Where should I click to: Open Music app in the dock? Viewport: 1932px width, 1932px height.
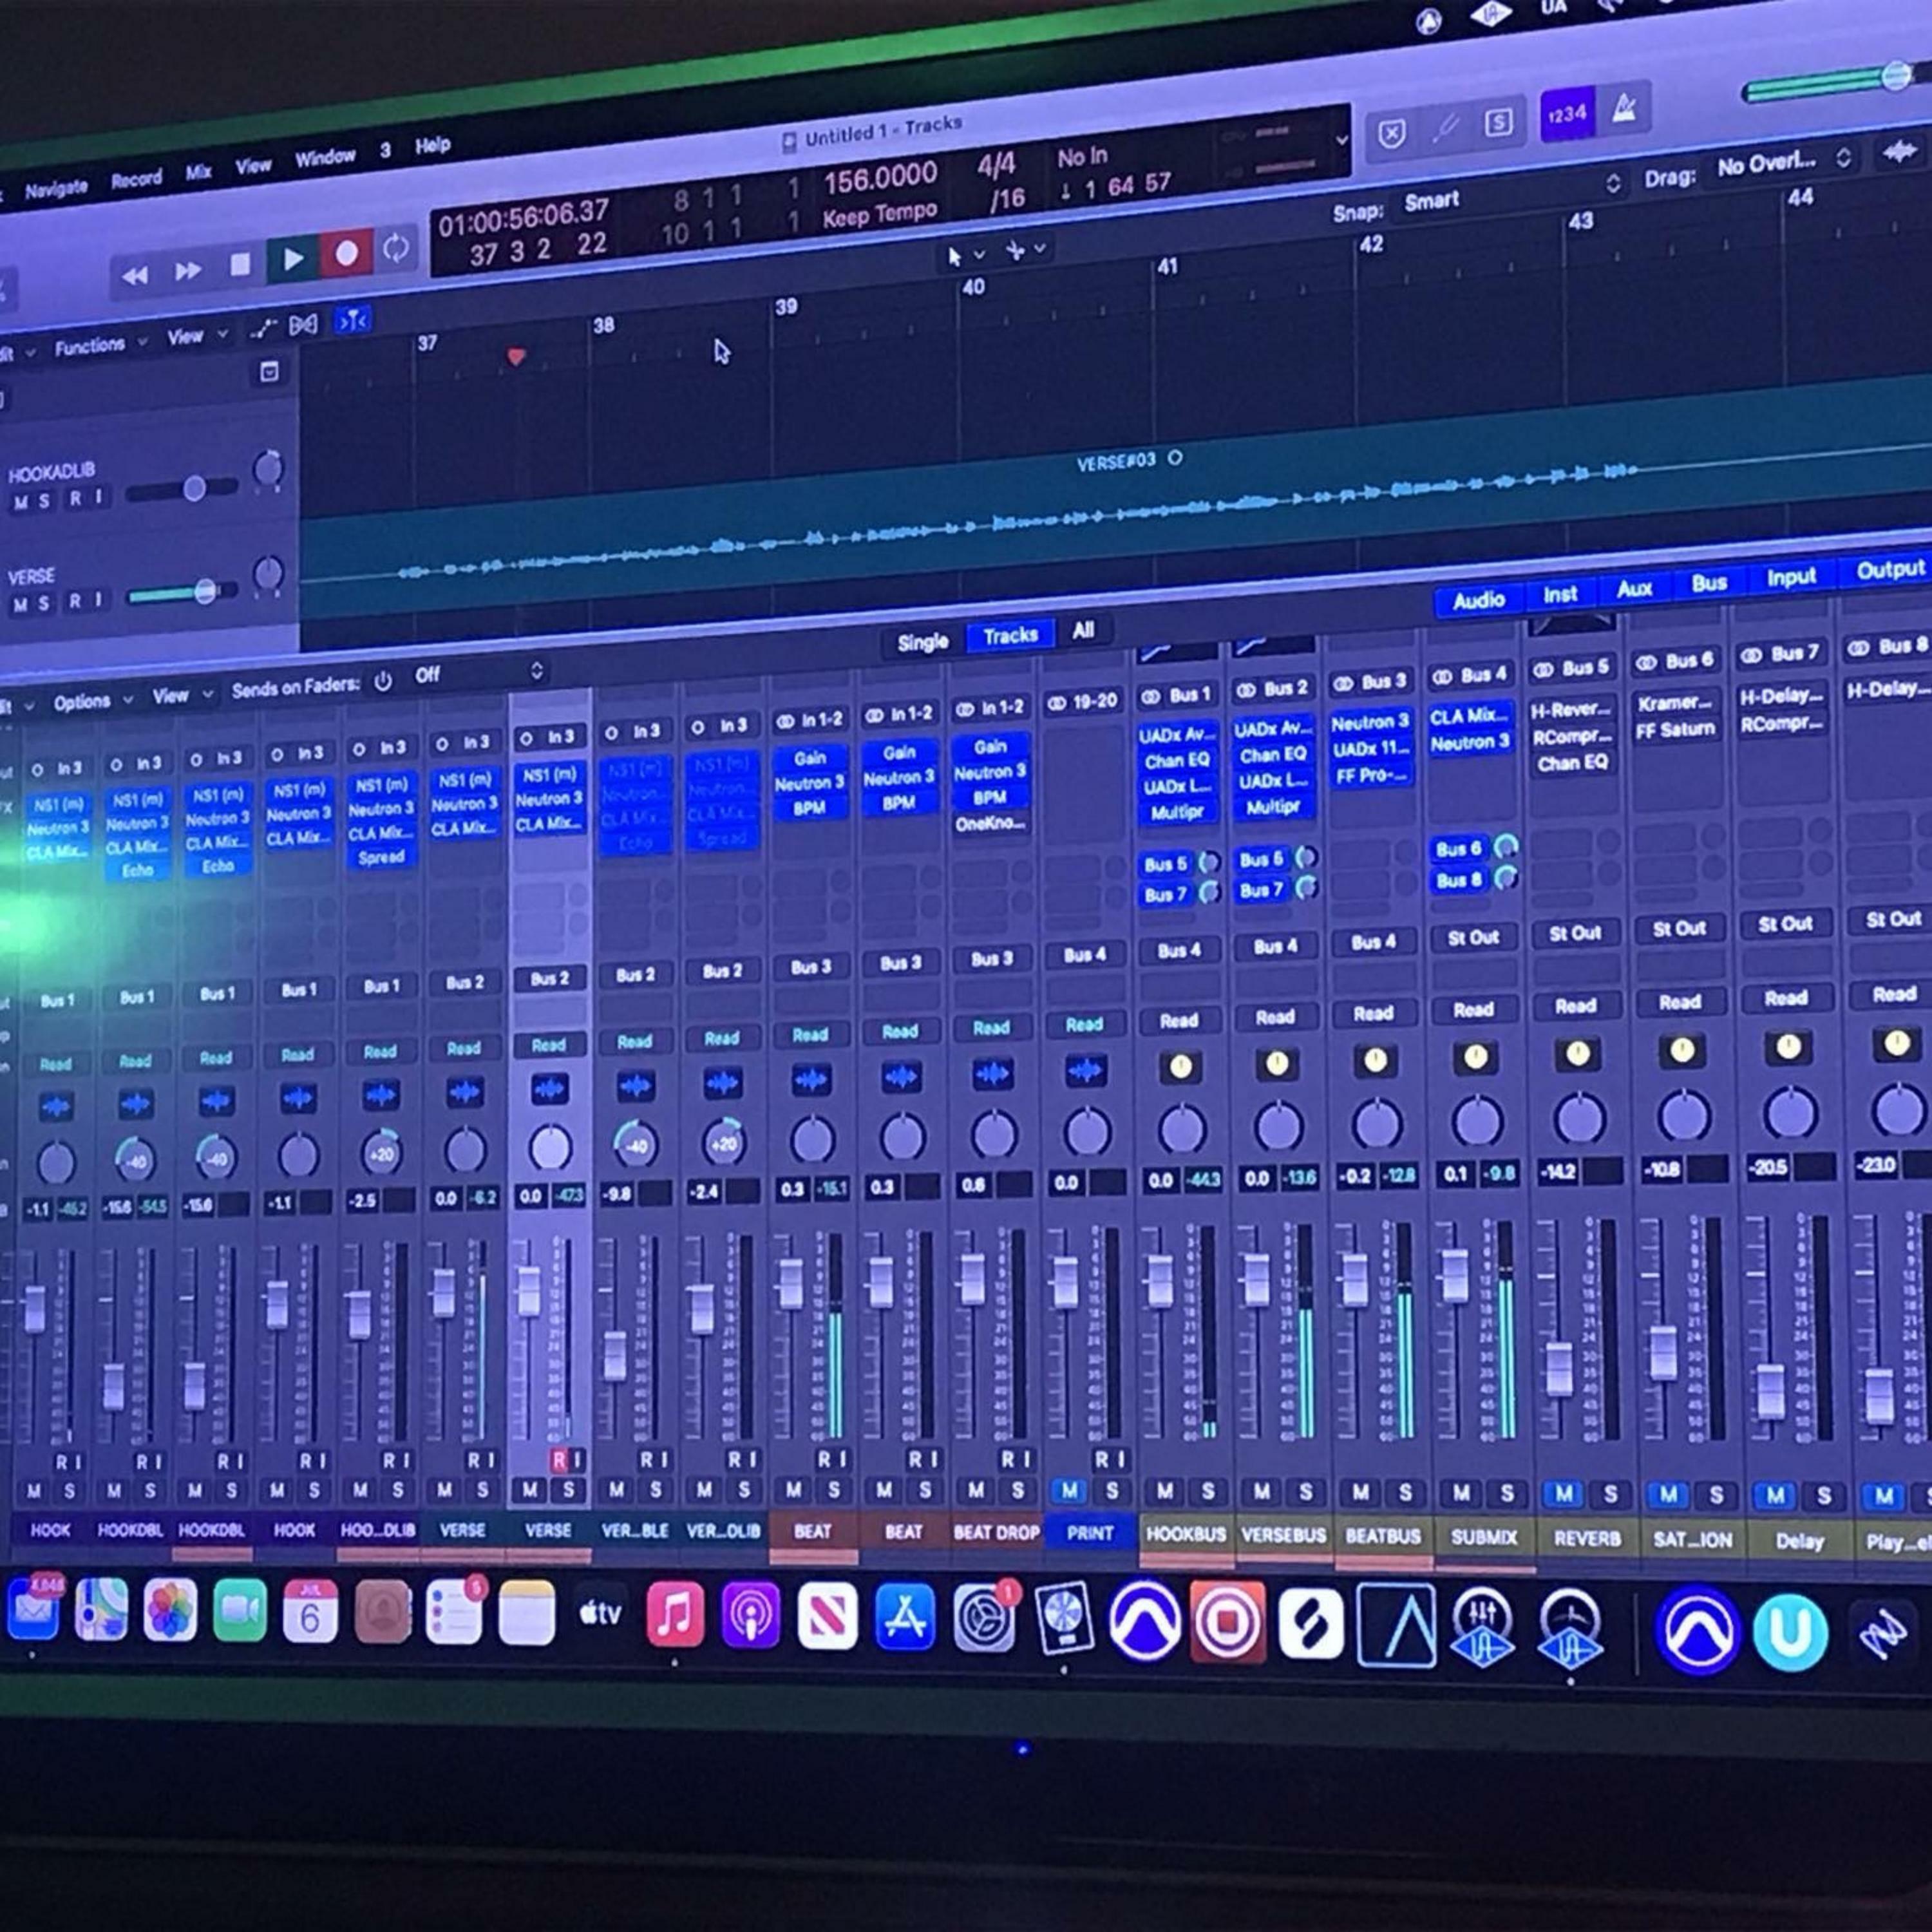pos(675,1614)
